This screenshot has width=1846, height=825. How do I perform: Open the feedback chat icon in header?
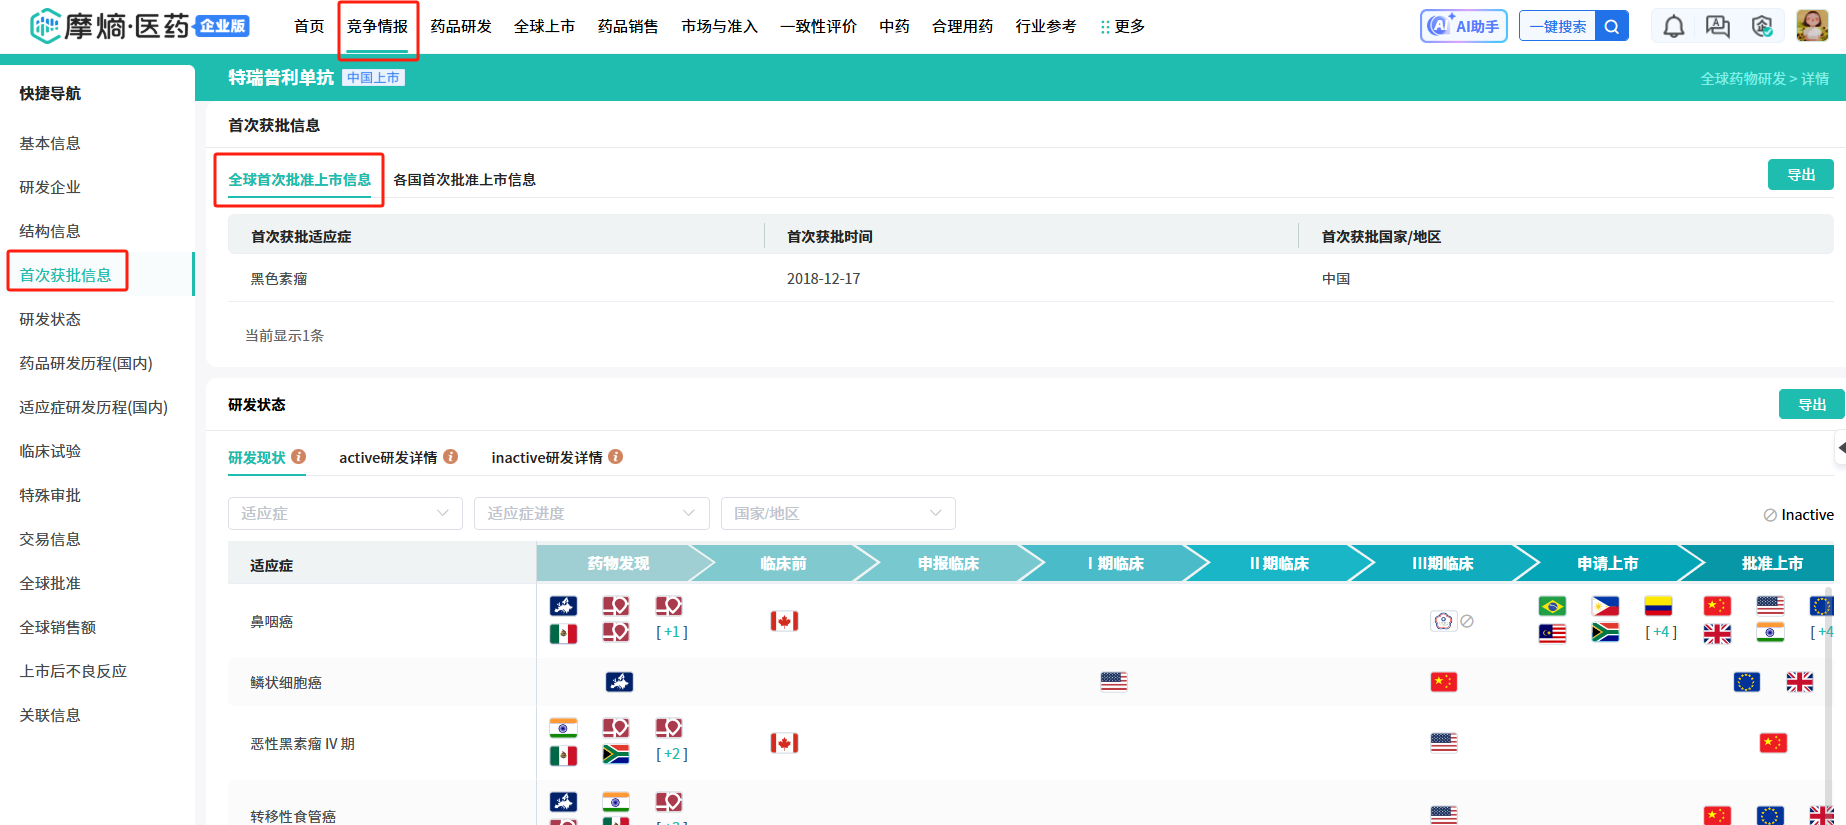(x=1717, y=27)
